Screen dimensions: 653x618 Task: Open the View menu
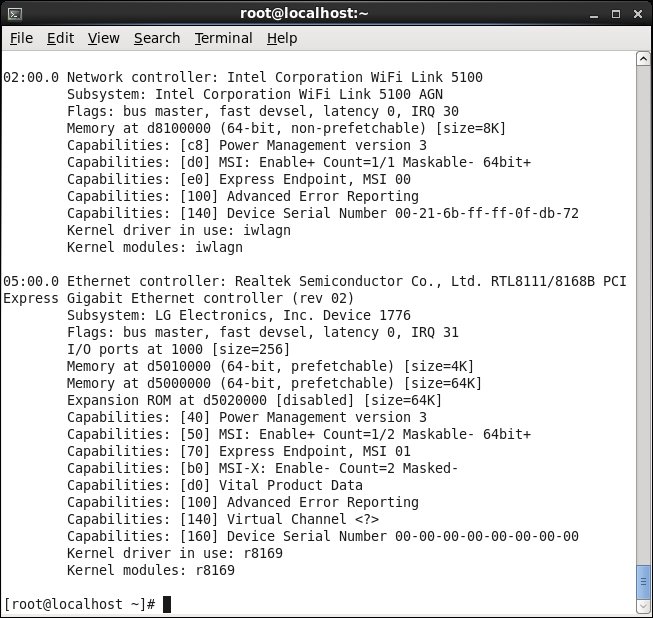coord(103,38)
